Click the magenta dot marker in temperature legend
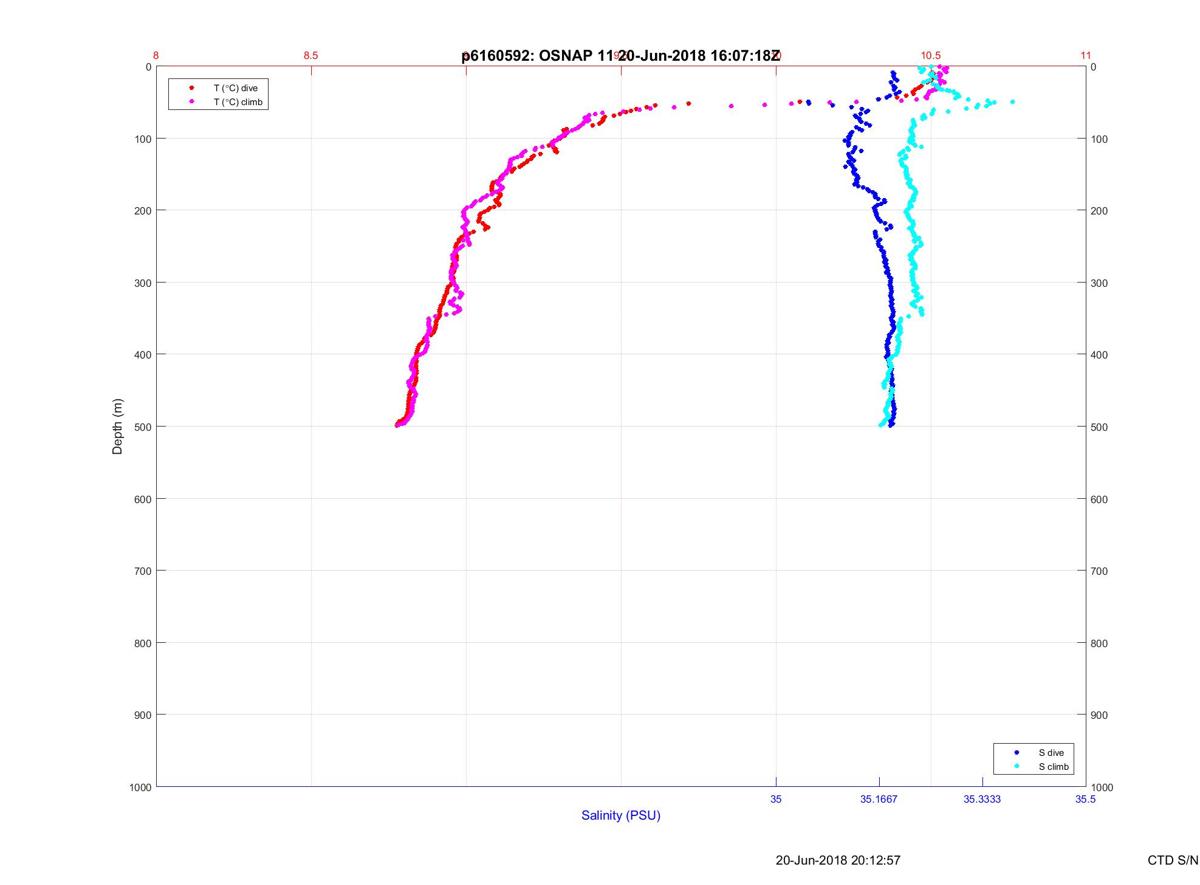 point(191,102)
